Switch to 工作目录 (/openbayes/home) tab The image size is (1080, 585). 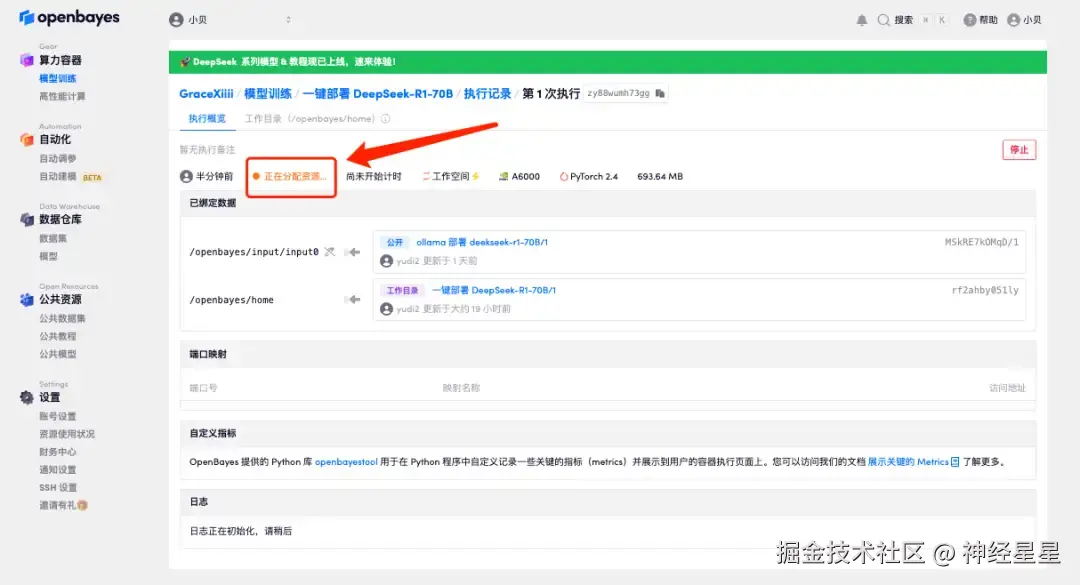pyautogui.click(x=310, y=119)
